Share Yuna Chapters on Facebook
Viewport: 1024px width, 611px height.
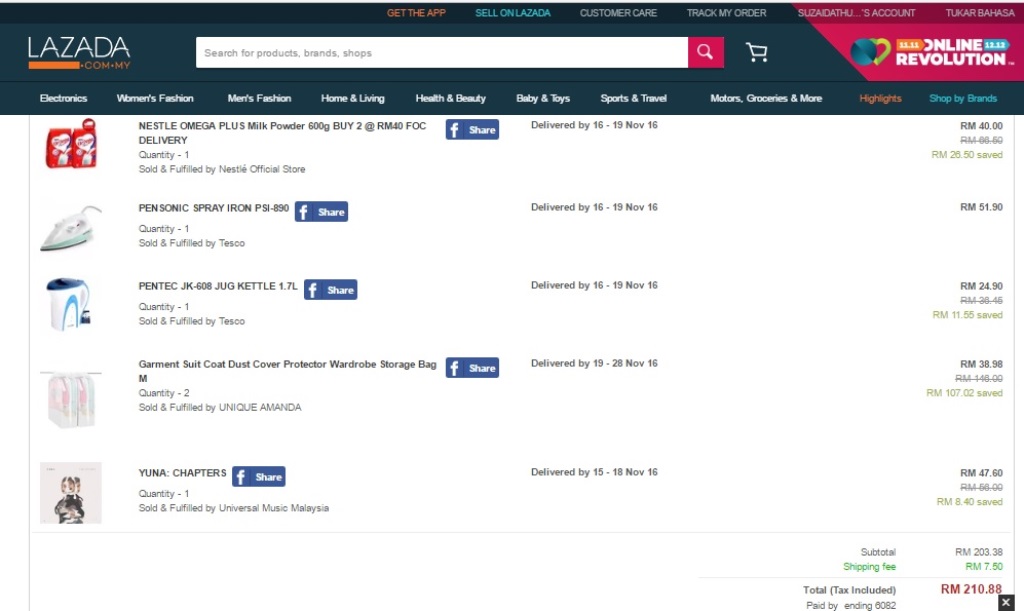click(259, 477)
